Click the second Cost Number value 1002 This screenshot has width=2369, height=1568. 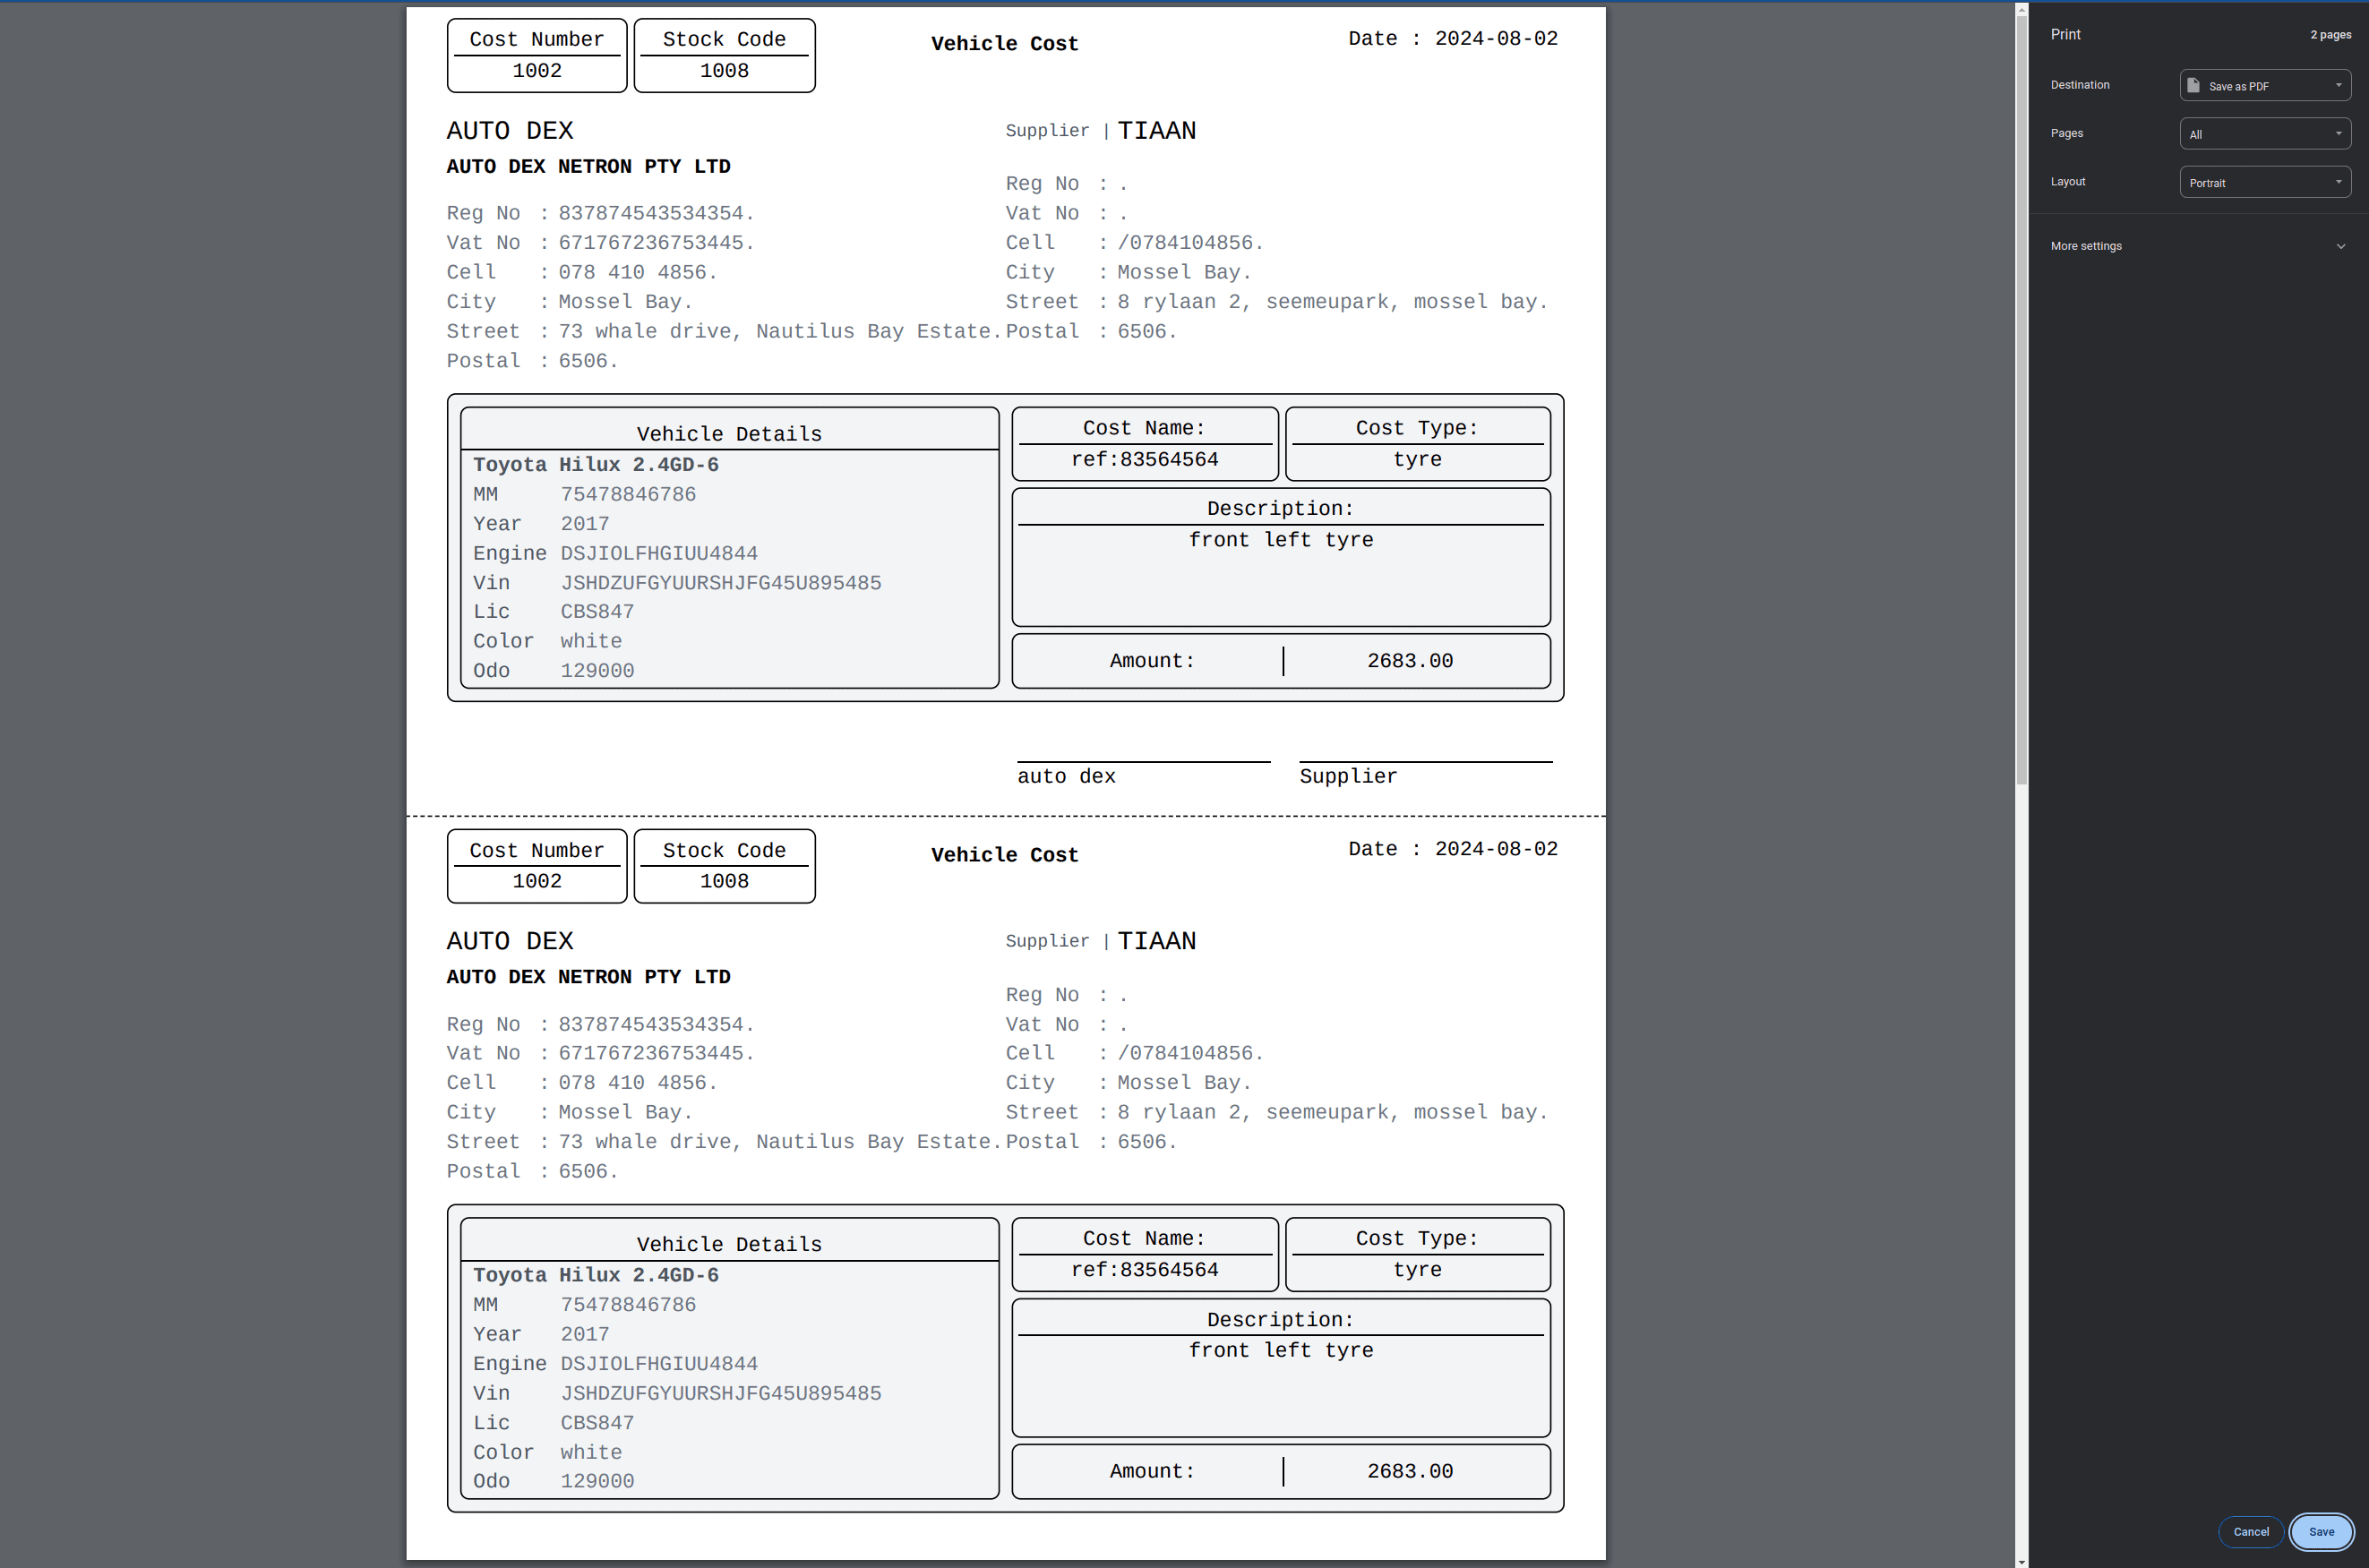tap(537, 882)
